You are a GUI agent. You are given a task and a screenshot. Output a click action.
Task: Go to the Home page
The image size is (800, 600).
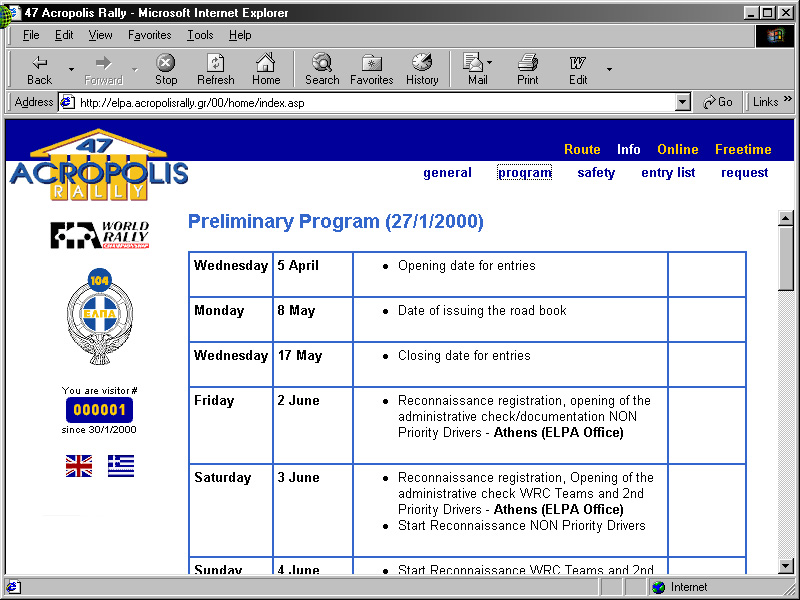coord(266,69)
